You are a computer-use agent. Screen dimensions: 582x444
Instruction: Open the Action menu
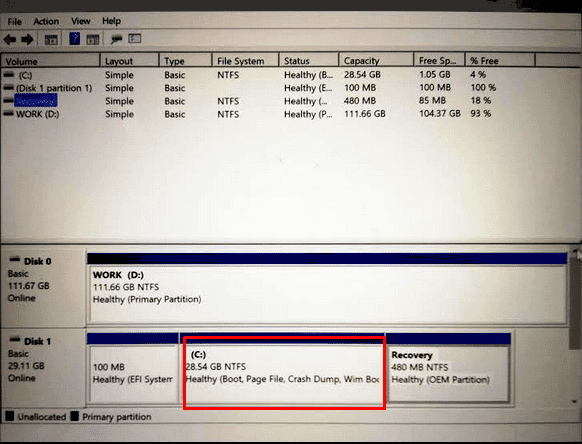(46, 21)
